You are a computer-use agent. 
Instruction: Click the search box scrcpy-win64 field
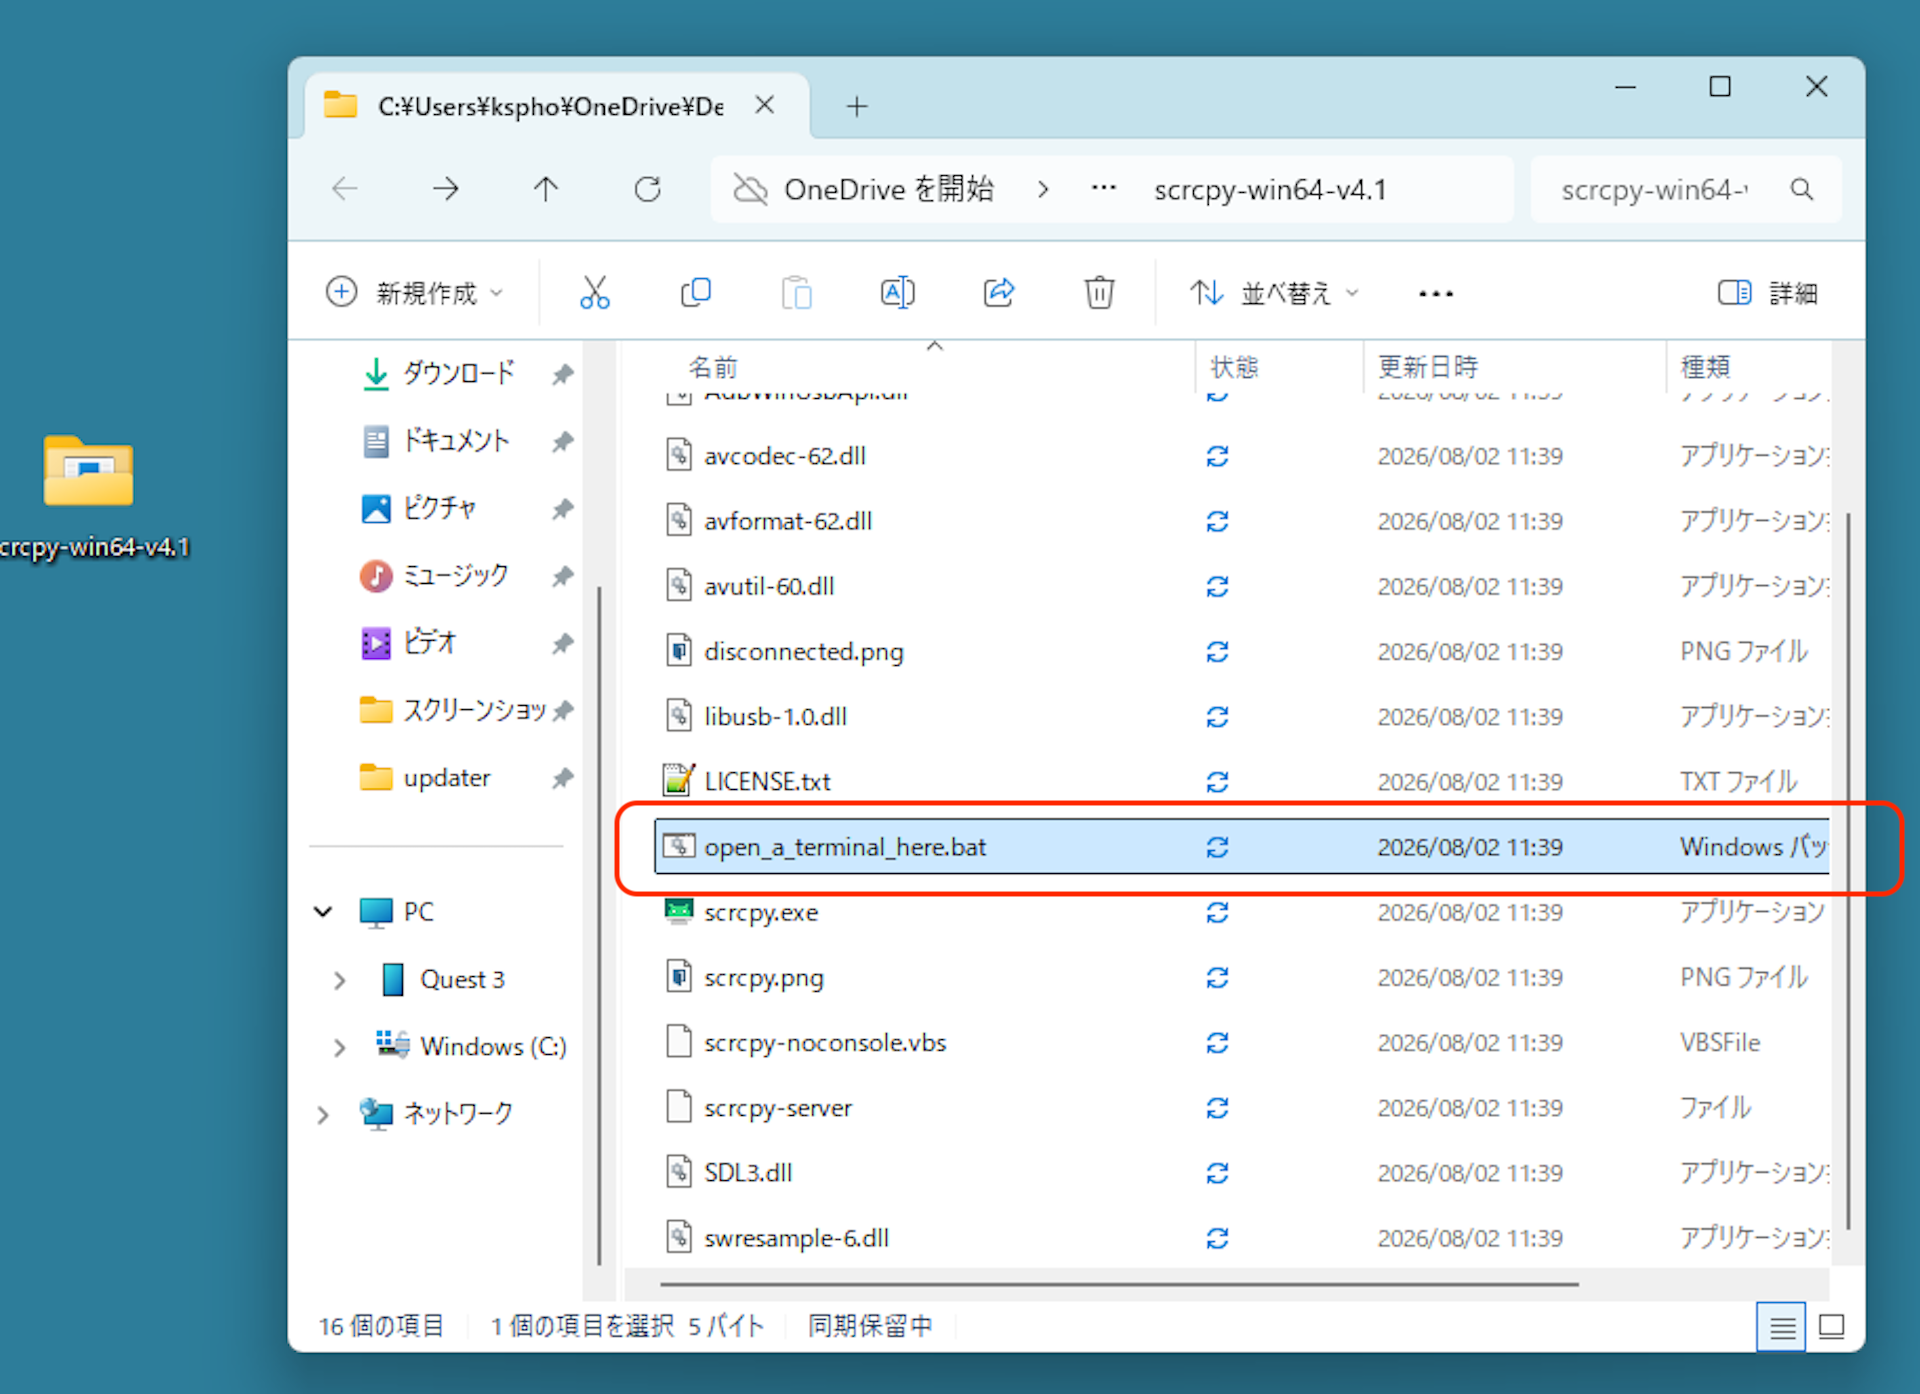pyautogui.click(x=1686, y=189)
